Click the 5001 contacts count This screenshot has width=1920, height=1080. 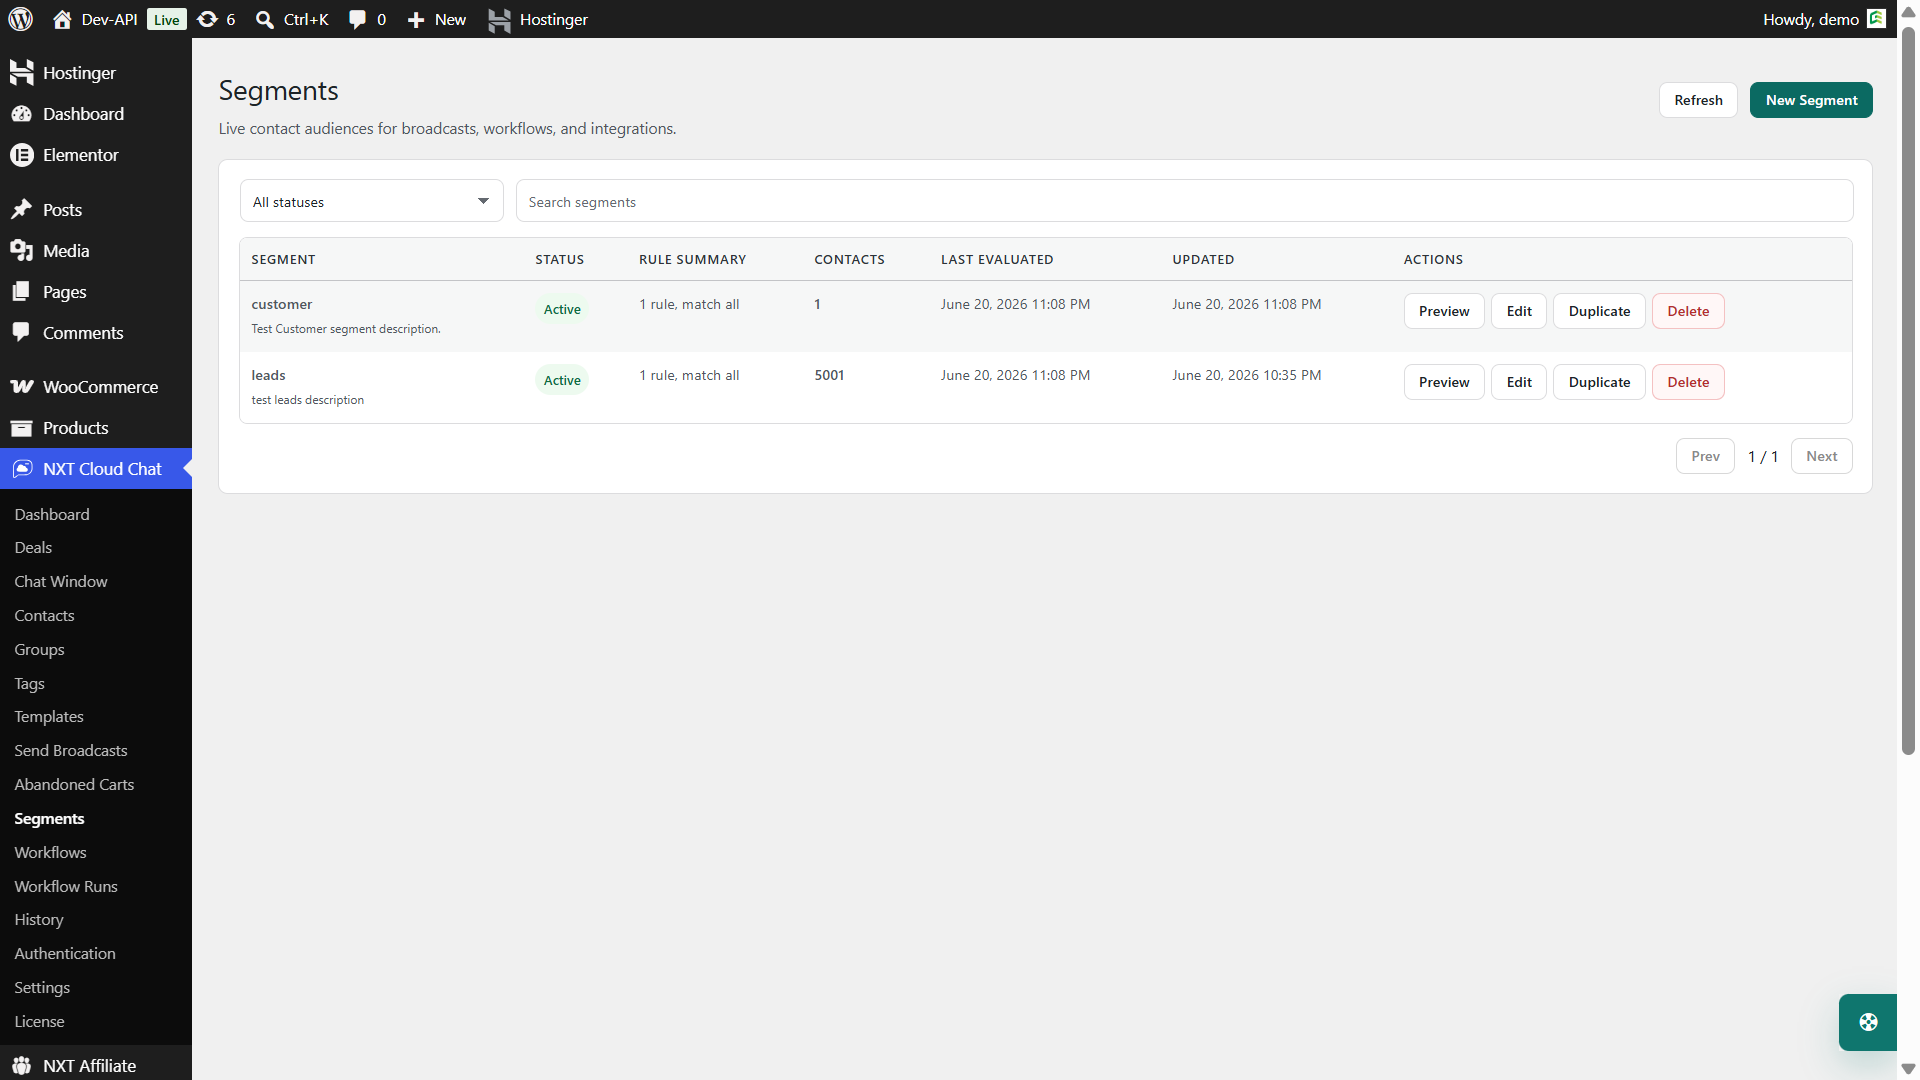[x=829, y=375]
